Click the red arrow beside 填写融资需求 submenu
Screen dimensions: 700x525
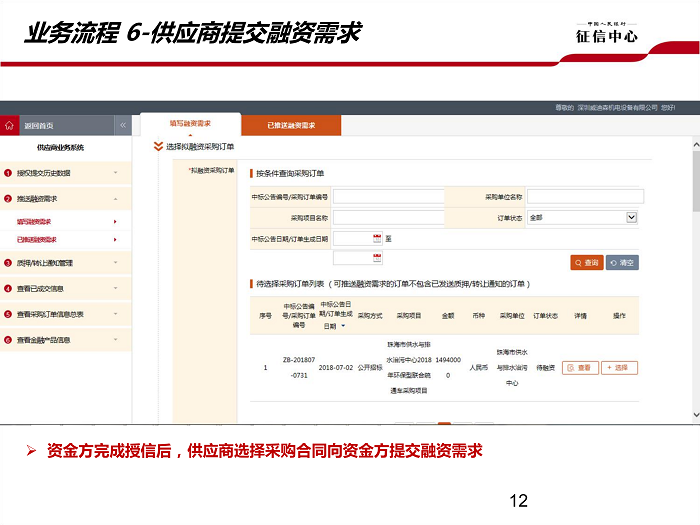(115, 221)
